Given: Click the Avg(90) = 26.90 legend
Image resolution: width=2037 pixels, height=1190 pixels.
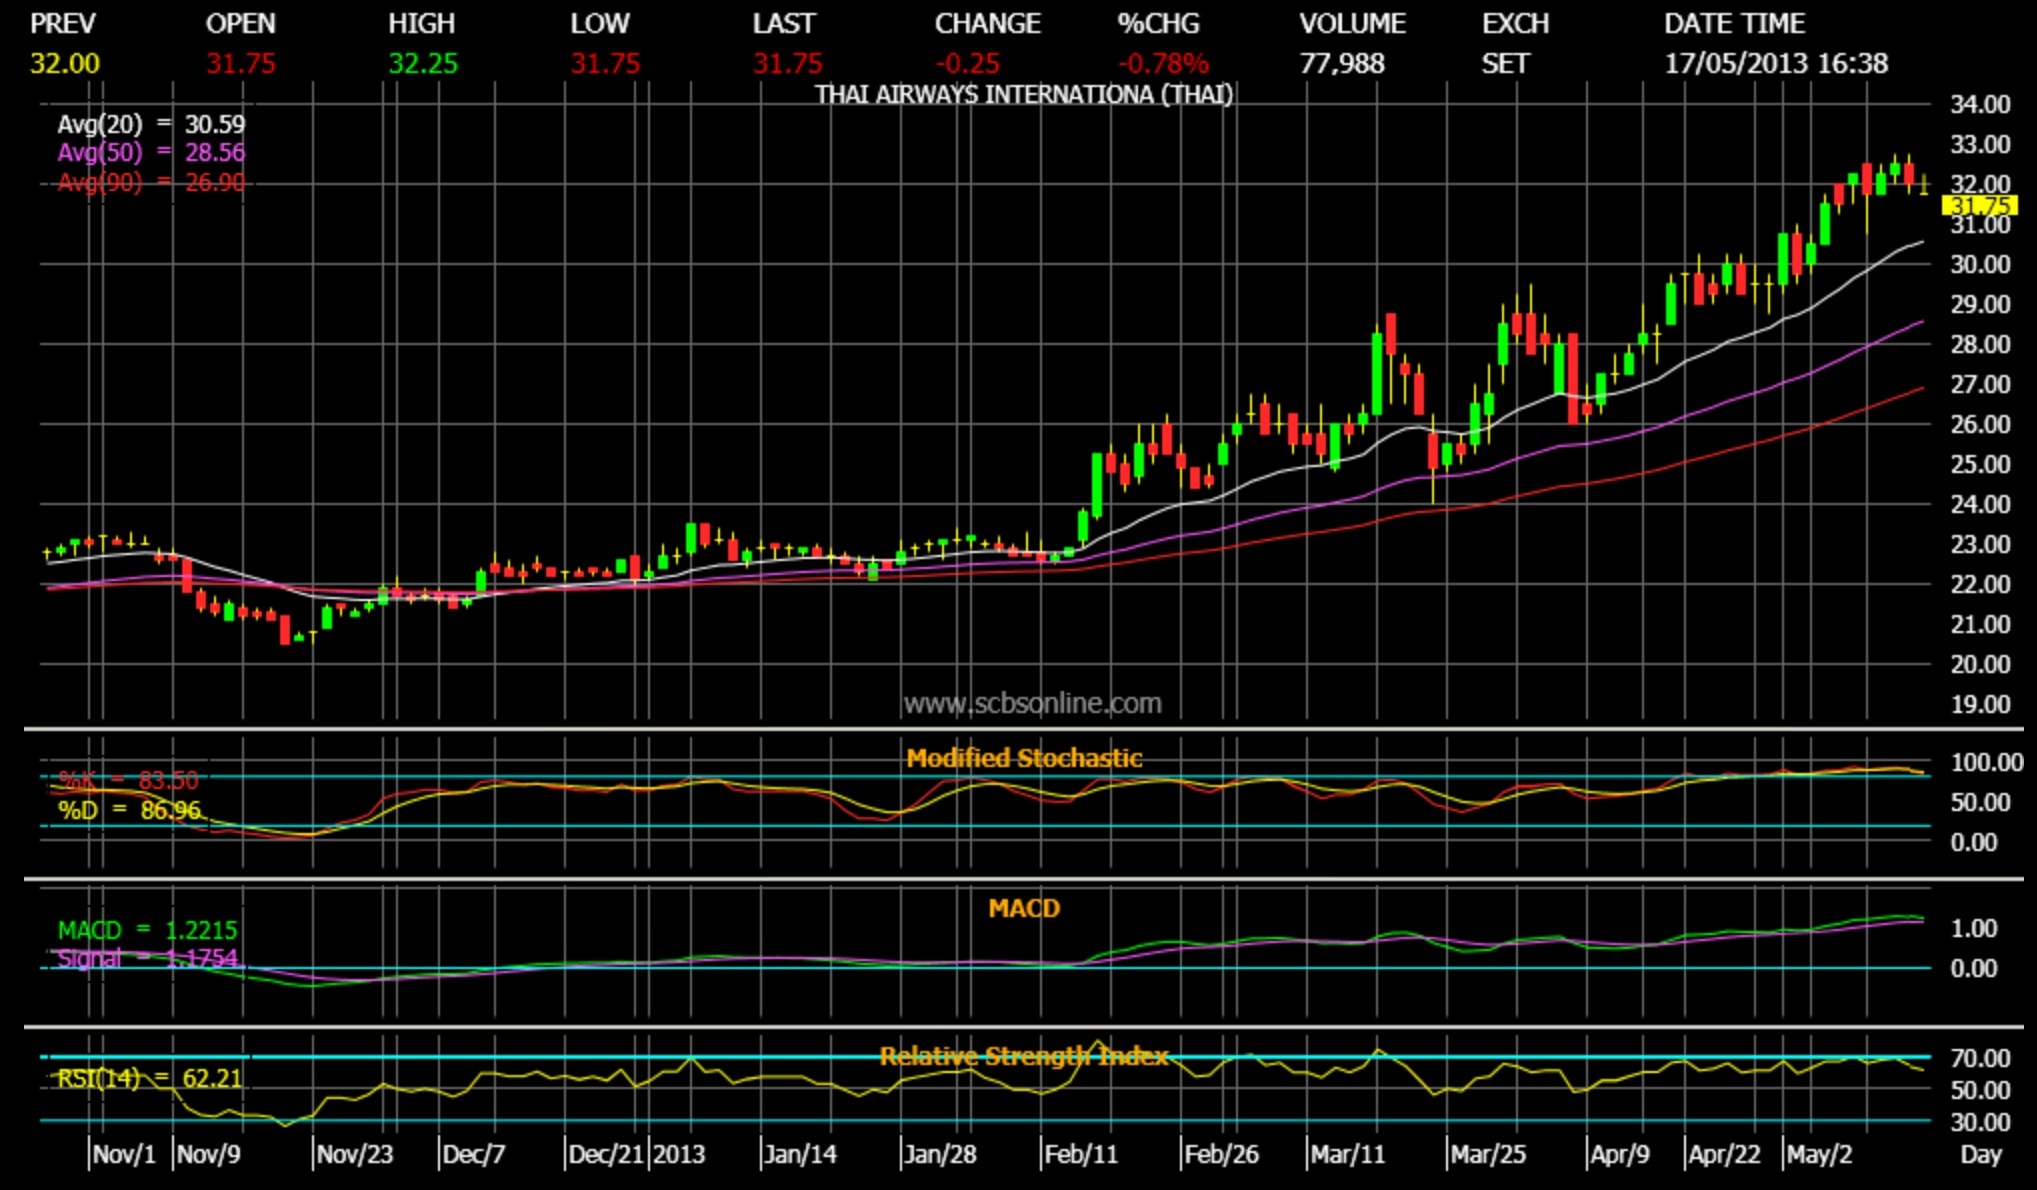Looking at the screenshot, I should 151,182.
